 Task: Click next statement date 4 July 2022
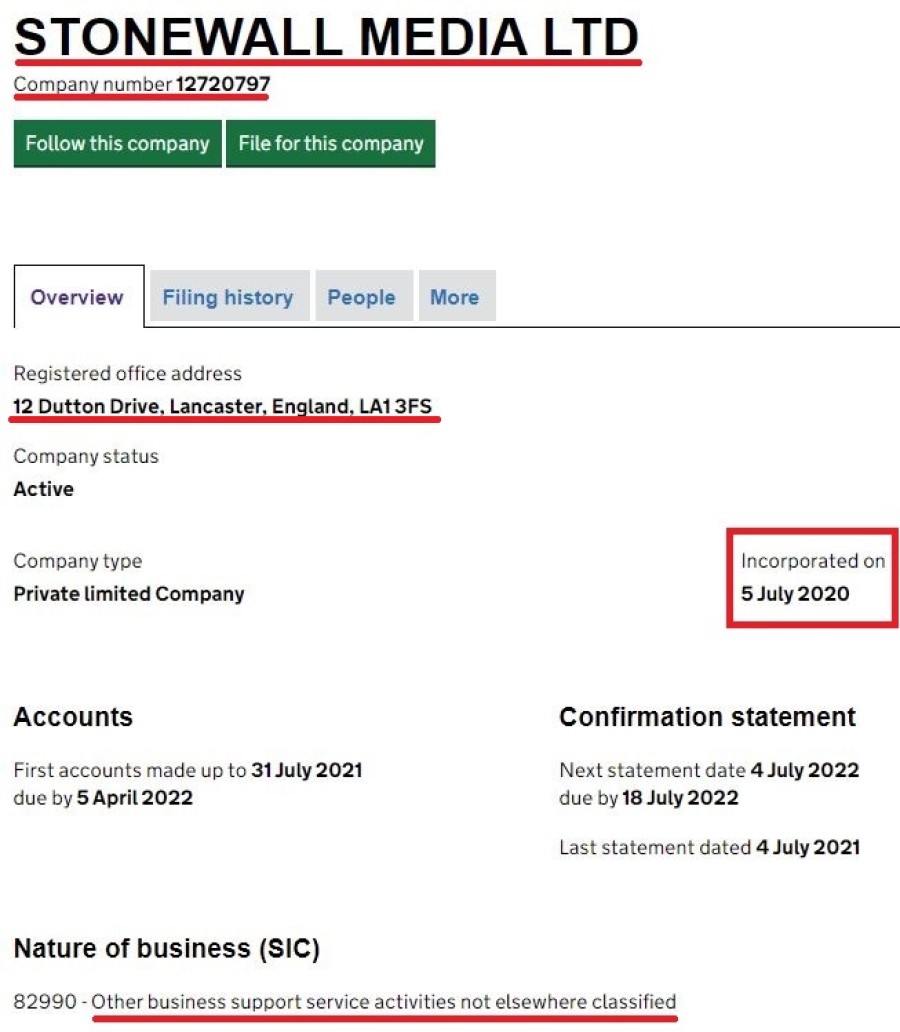tap(805, 770)
